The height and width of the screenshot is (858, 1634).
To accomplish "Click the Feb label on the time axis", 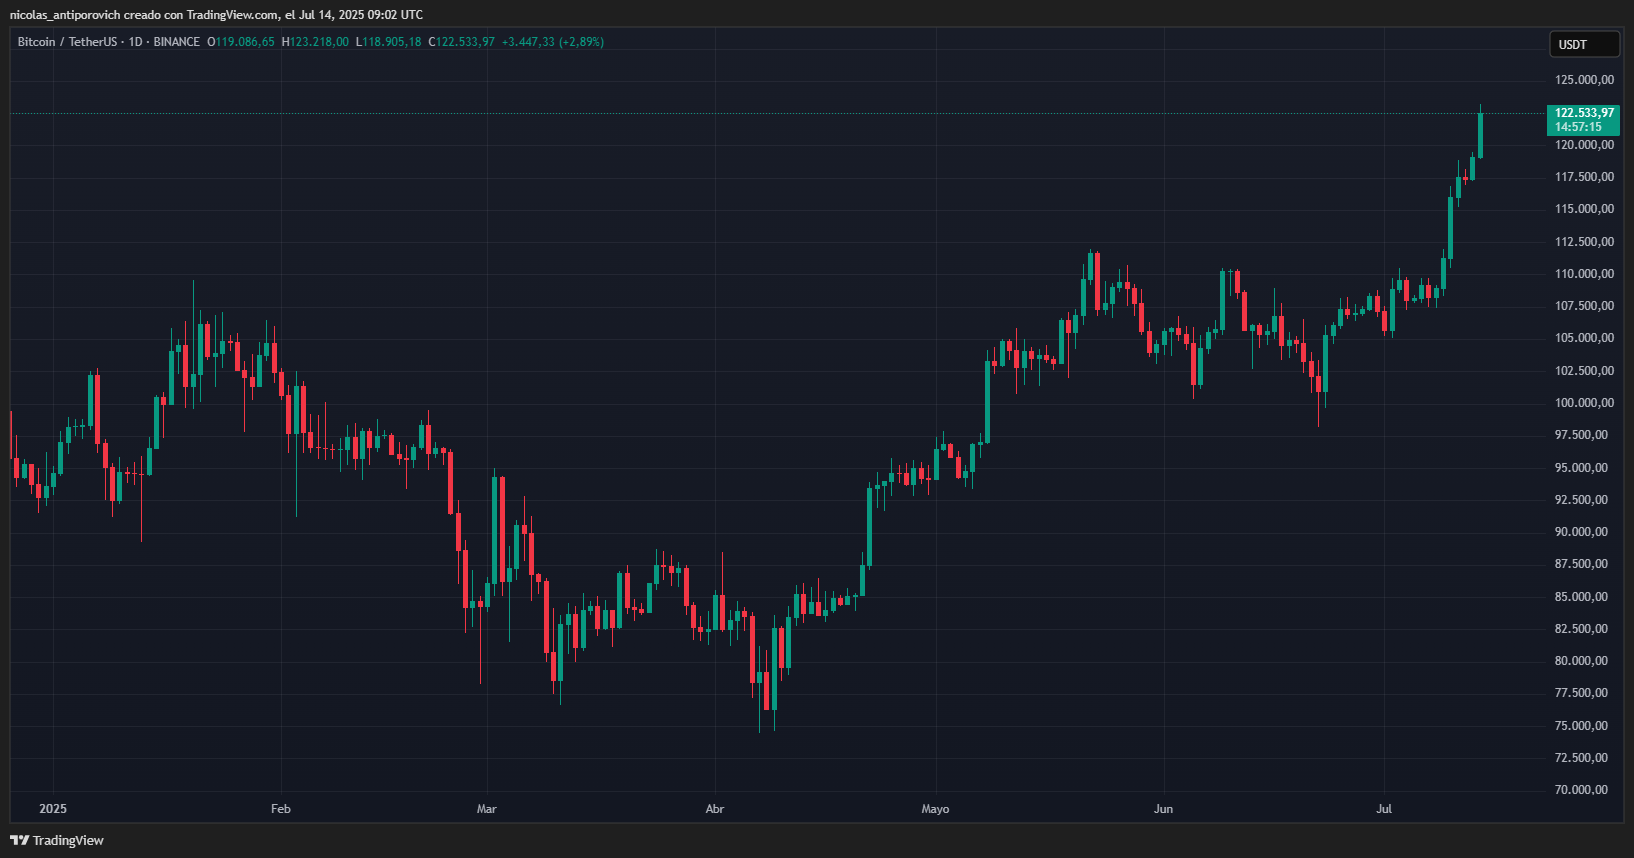I will [x=281, y=809].
